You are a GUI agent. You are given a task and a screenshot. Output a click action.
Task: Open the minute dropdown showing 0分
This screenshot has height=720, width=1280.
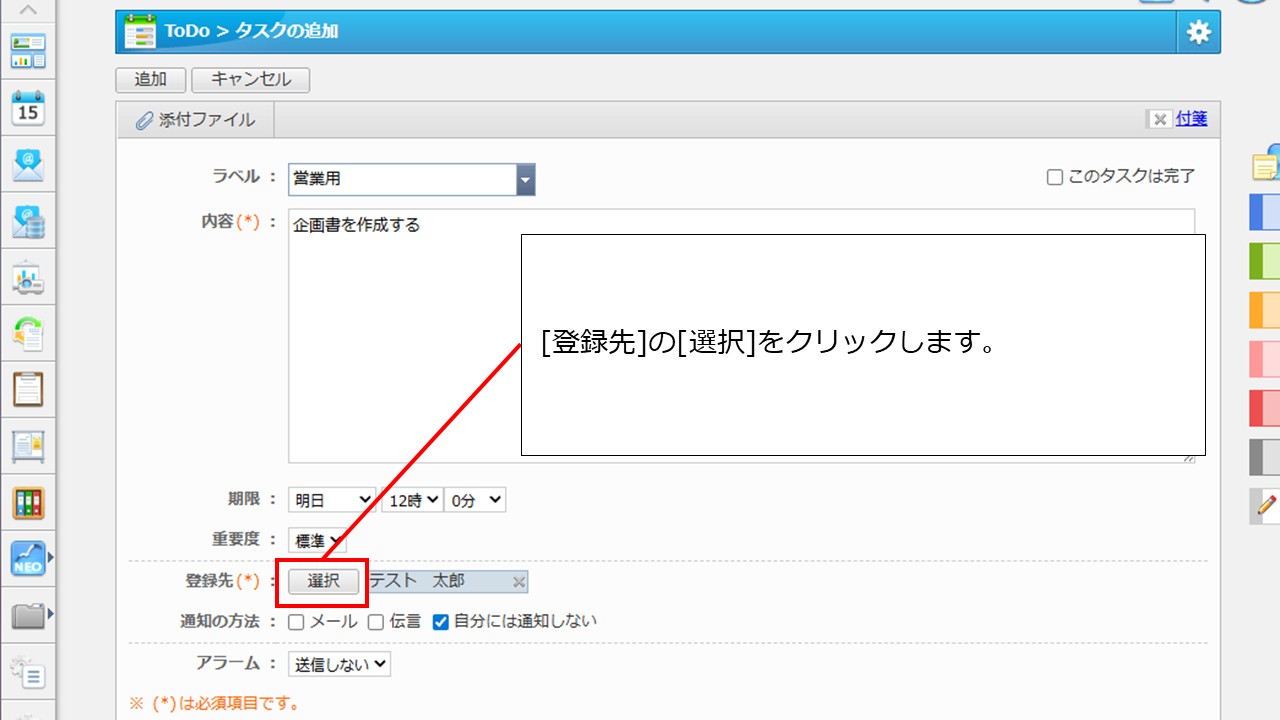475,500
